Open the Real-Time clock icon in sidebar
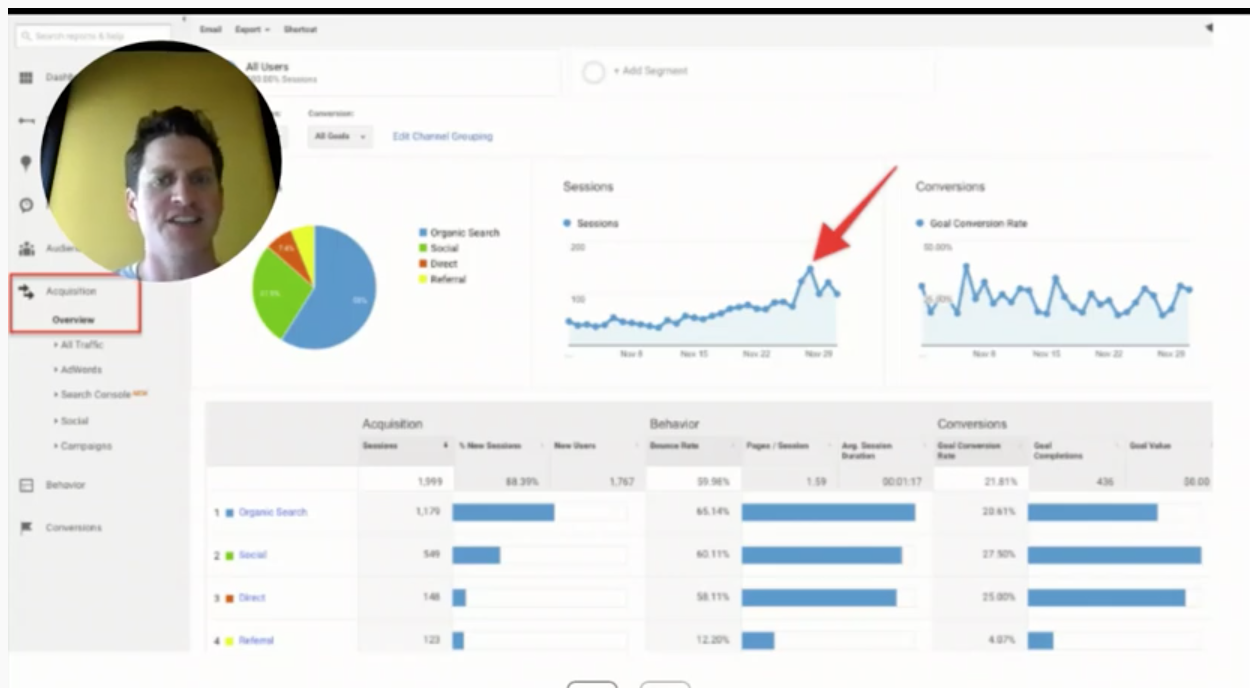1250x688 pixels. click(x=27, y=205)
